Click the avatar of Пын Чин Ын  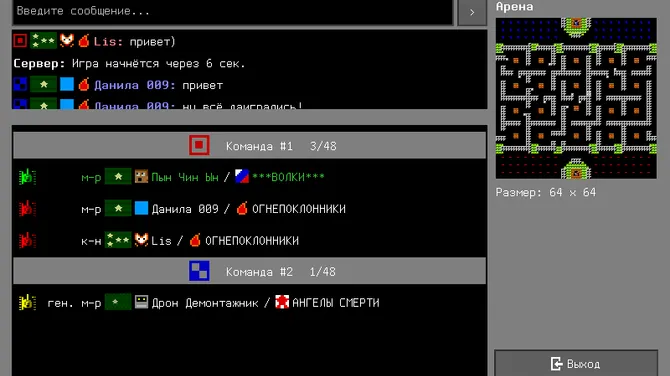pos(141,176)
